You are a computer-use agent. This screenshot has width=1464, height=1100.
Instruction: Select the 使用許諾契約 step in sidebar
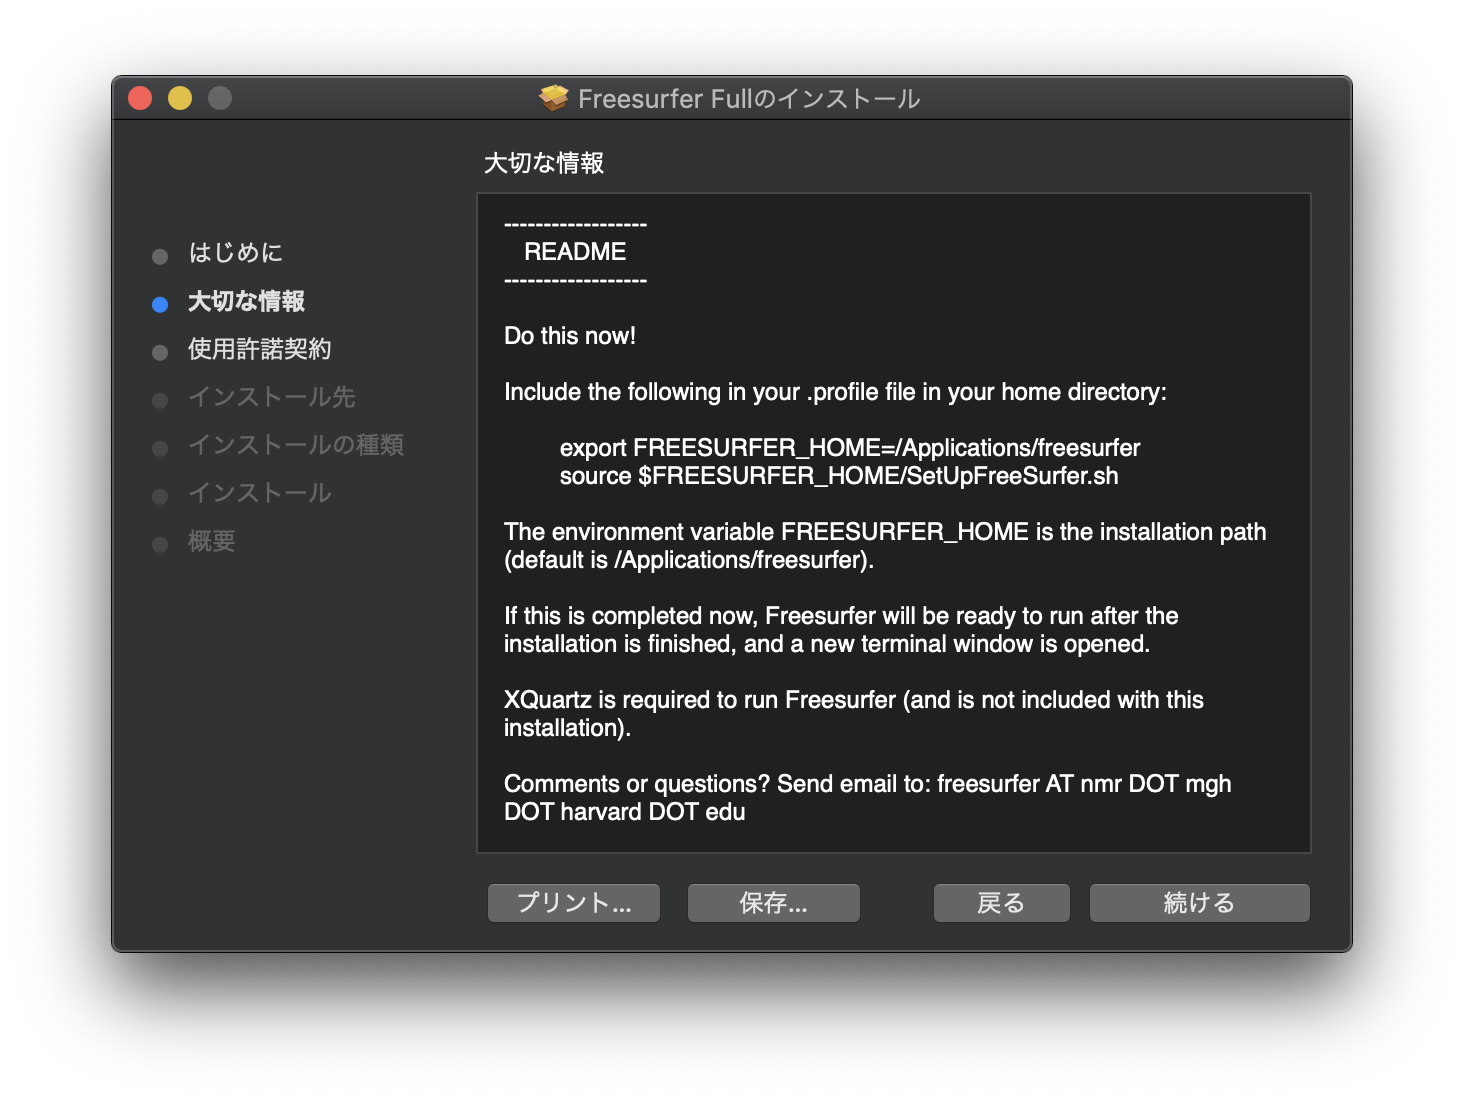[260, 349]
